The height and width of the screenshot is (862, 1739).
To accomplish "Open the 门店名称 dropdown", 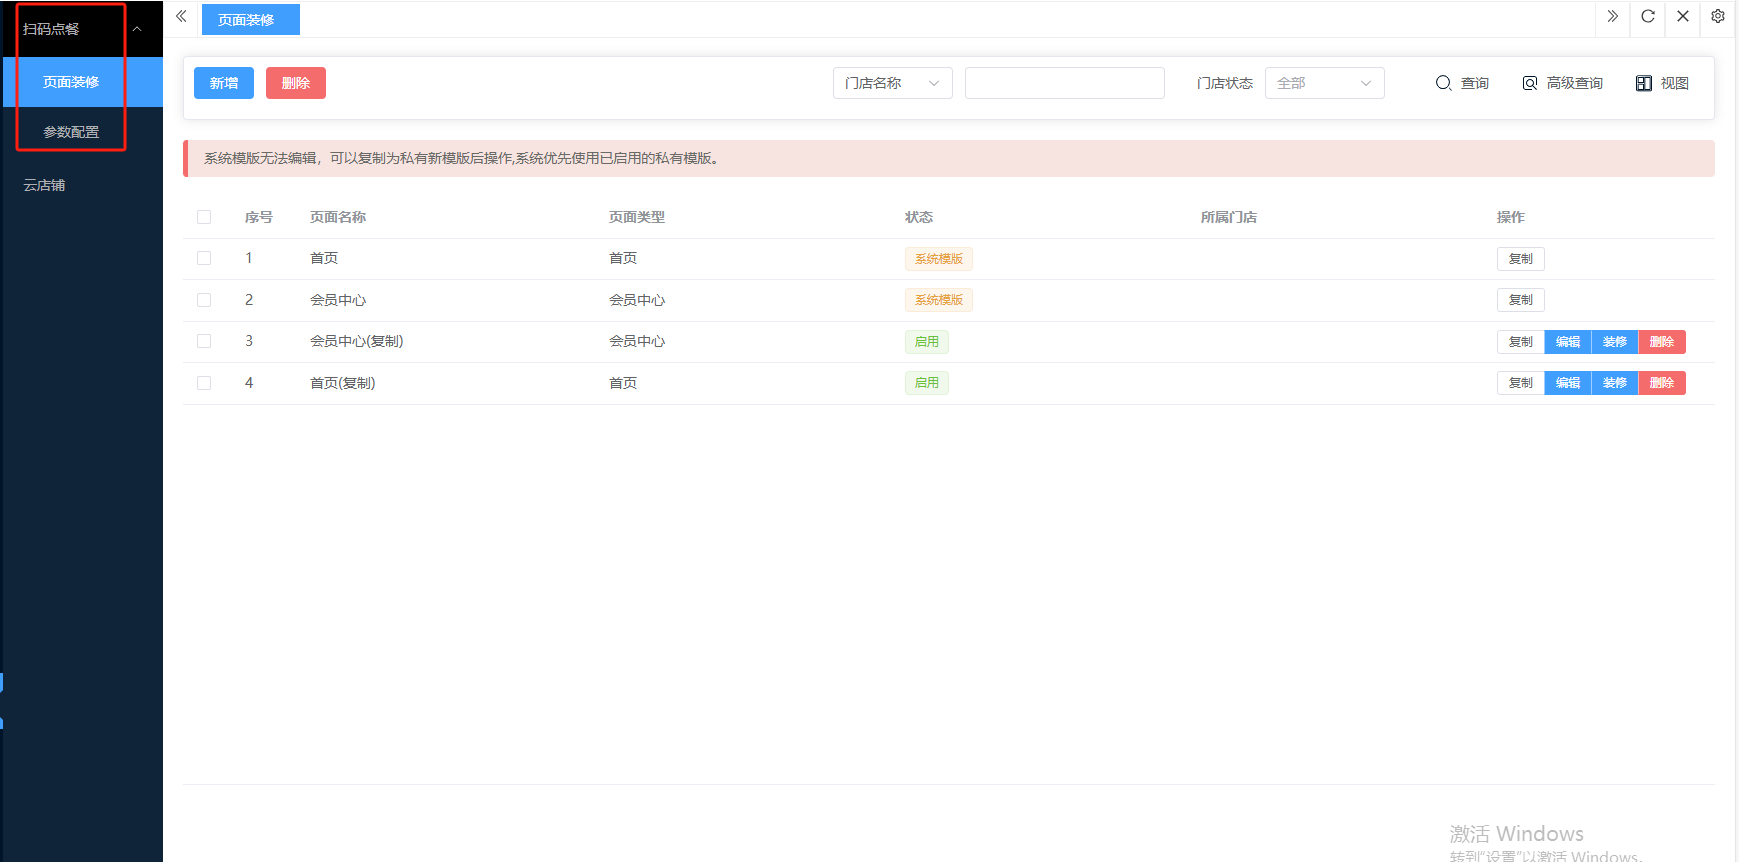I will tap(892, 83).
